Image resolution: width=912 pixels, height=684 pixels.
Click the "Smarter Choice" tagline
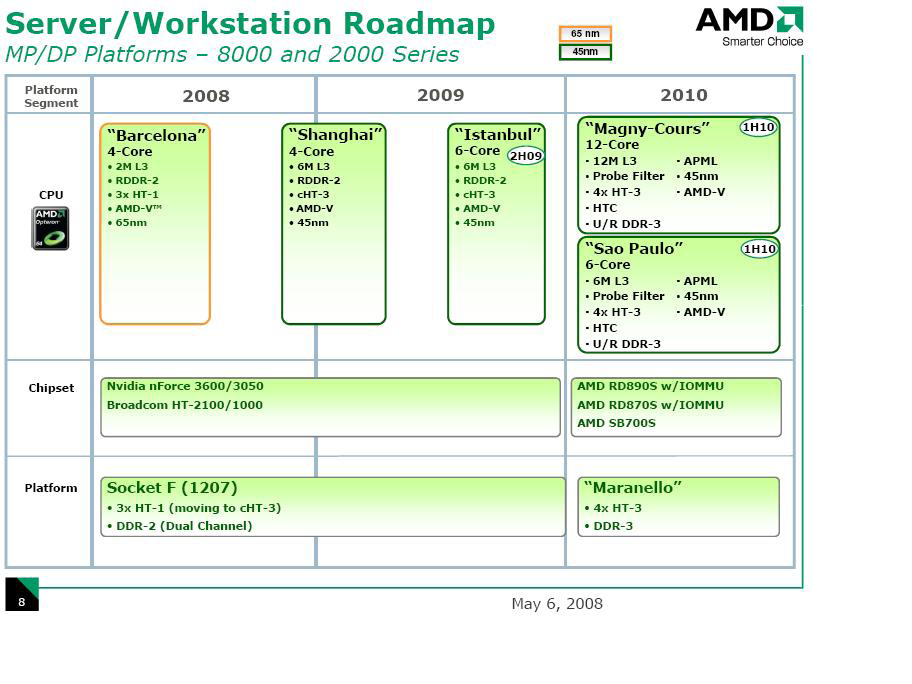763,41
